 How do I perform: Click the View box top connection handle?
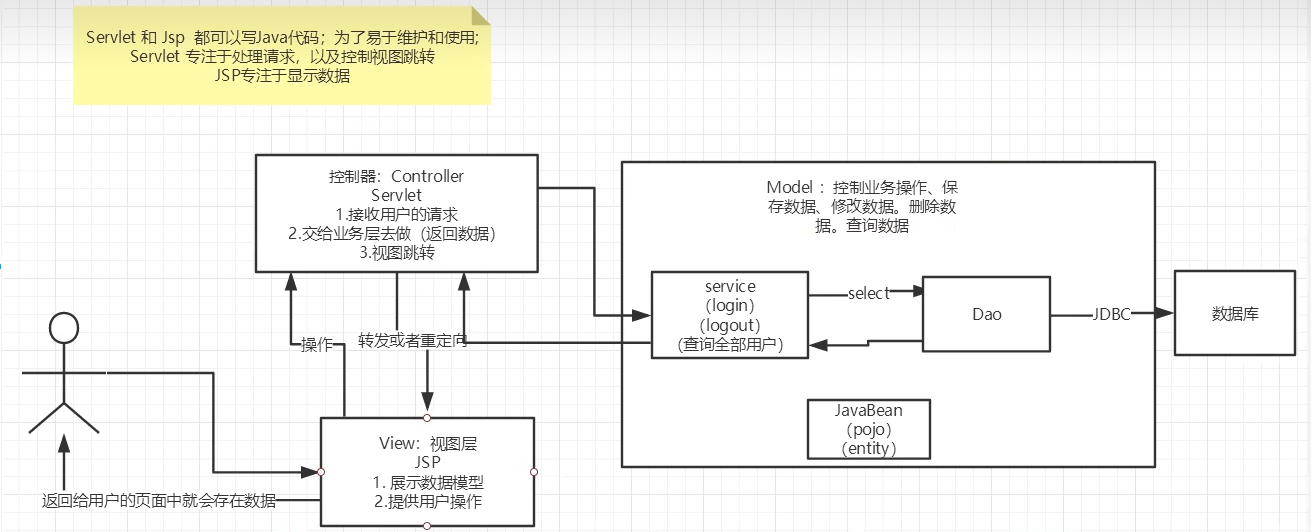pos(427,417)
